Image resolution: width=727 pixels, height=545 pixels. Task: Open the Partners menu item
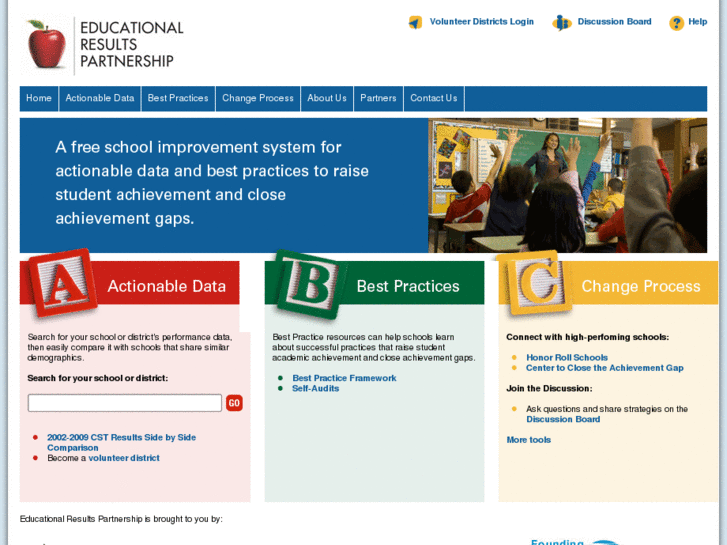378,98
